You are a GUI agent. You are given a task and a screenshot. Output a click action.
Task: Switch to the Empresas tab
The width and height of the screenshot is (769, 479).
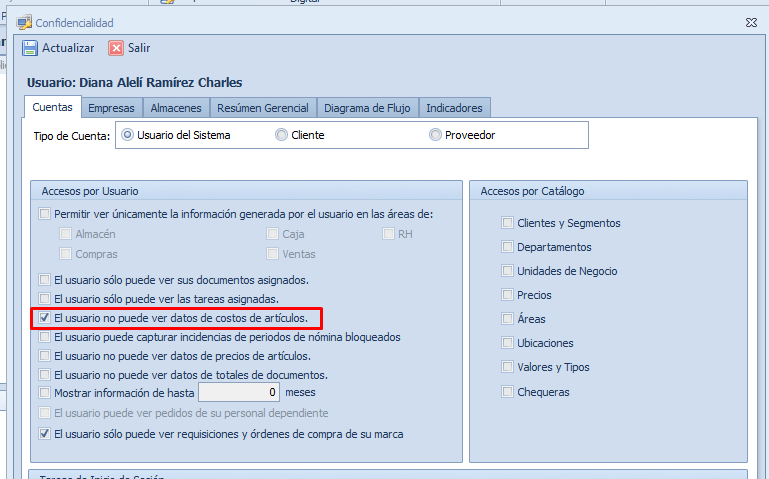pyautogui.click(x=111, y=108)
